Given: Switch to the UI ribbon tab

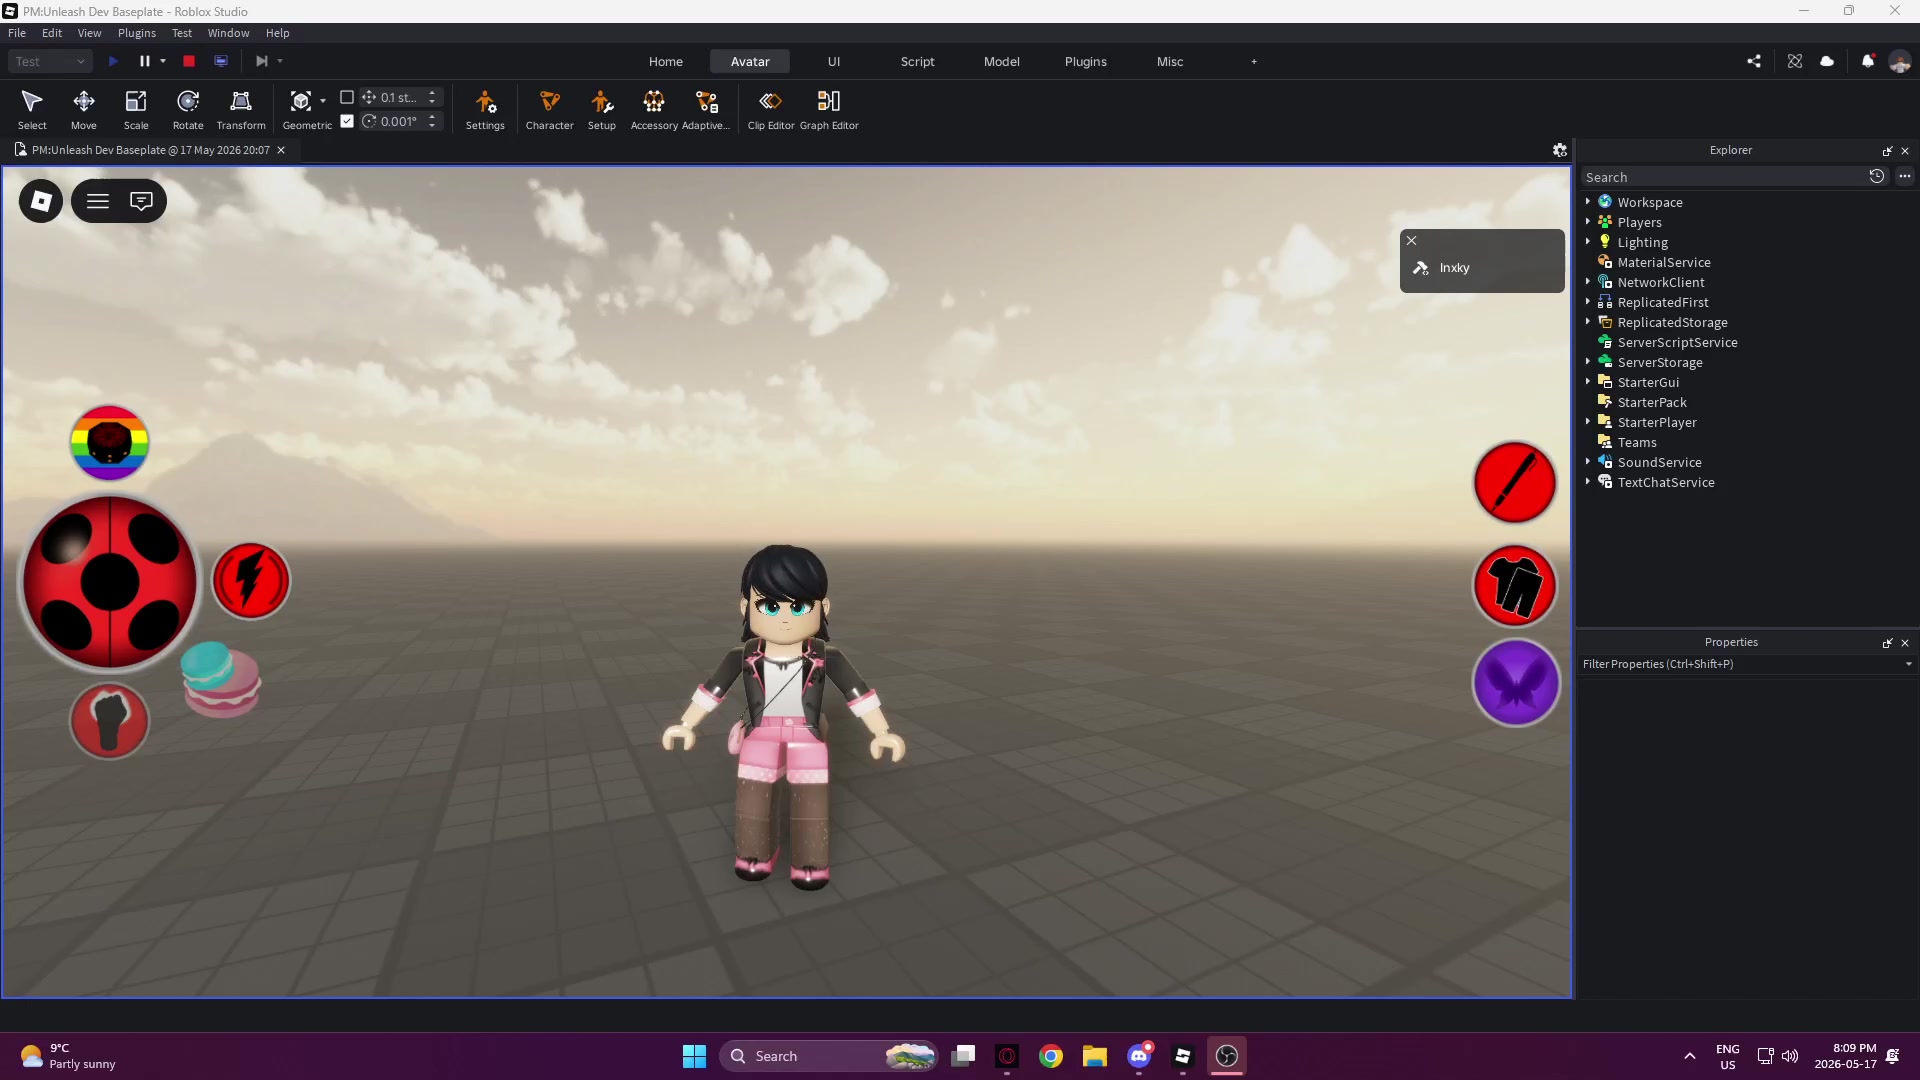Looking at the screenshot, I should coord(834,62).
